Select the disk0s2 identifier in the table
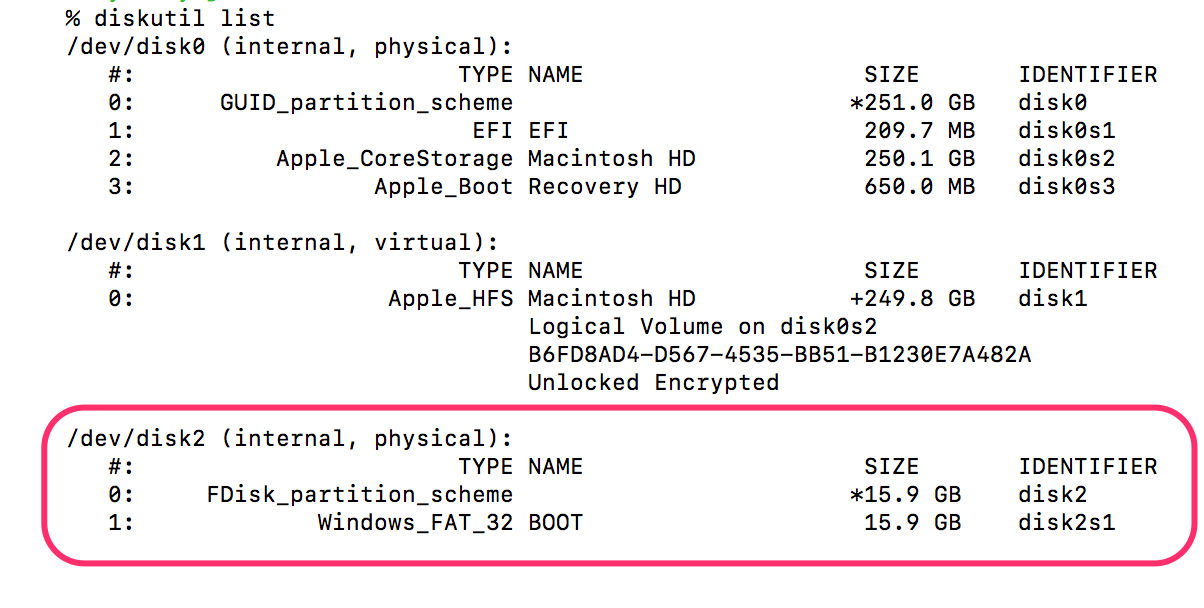This screenshot has width=1204, height=608. [x=1066, y=158]
